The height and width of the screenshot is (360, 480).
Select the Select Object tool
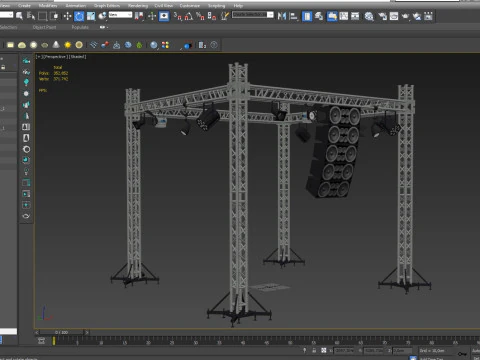pos(19,16)
